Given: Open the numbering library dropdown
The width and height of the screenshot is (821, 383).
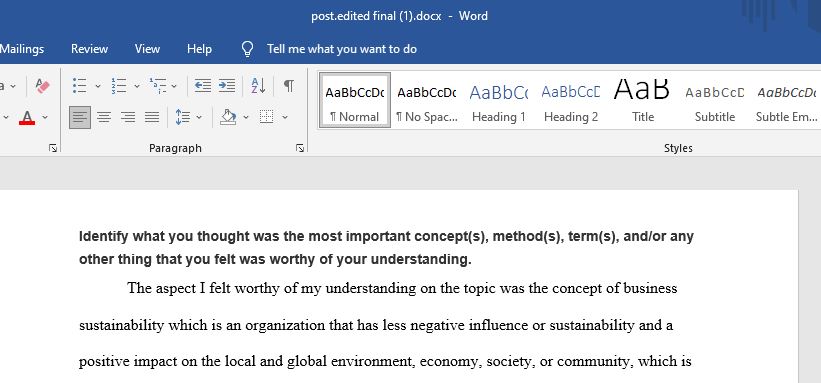Looking at the screenshot, I should pyautogui.click(x=137, y=85).
